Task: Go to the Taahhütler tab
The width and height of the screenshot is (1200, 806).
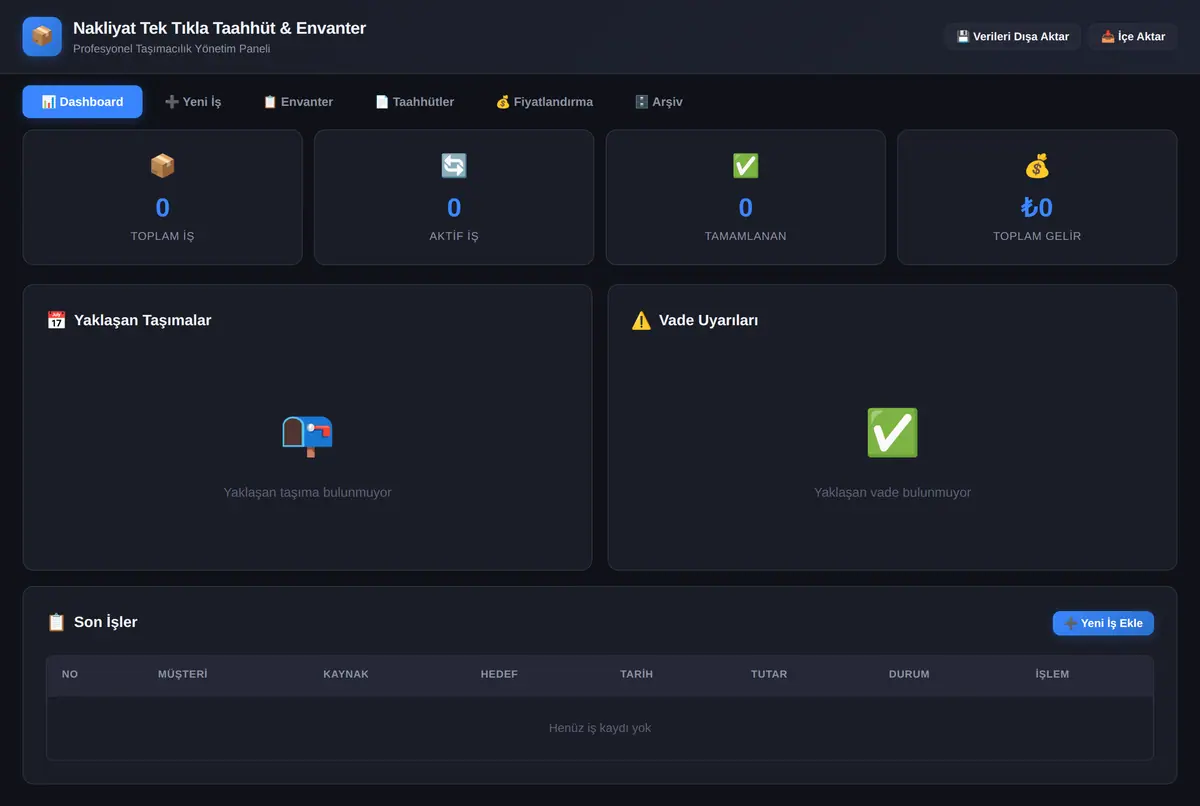Action: 415,102
